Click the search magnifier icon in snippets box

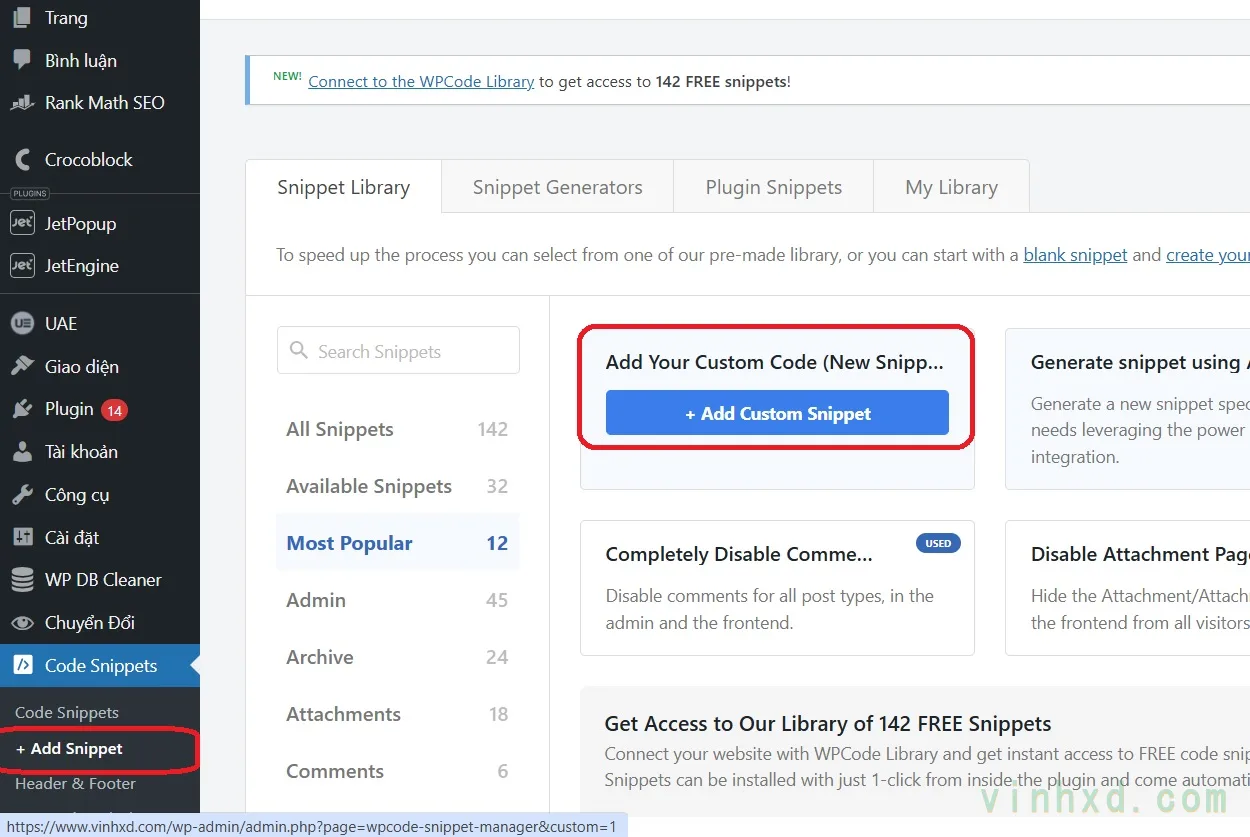tap(298, 350)
